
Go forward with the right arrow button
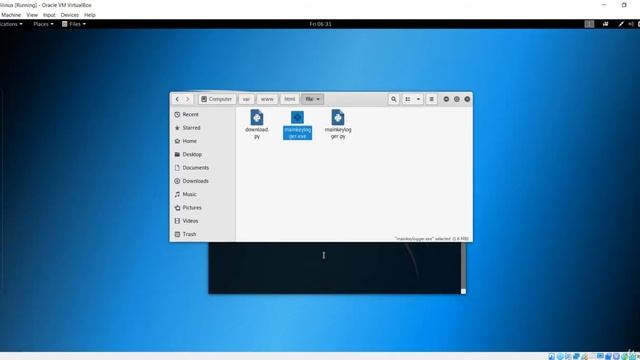[x=188, y=99]
